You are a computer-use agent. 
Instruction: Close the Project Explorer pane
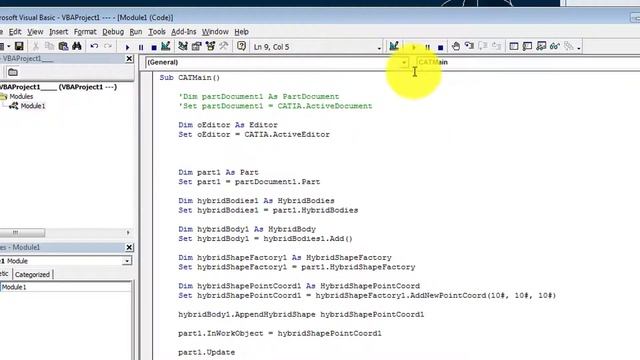129,59
